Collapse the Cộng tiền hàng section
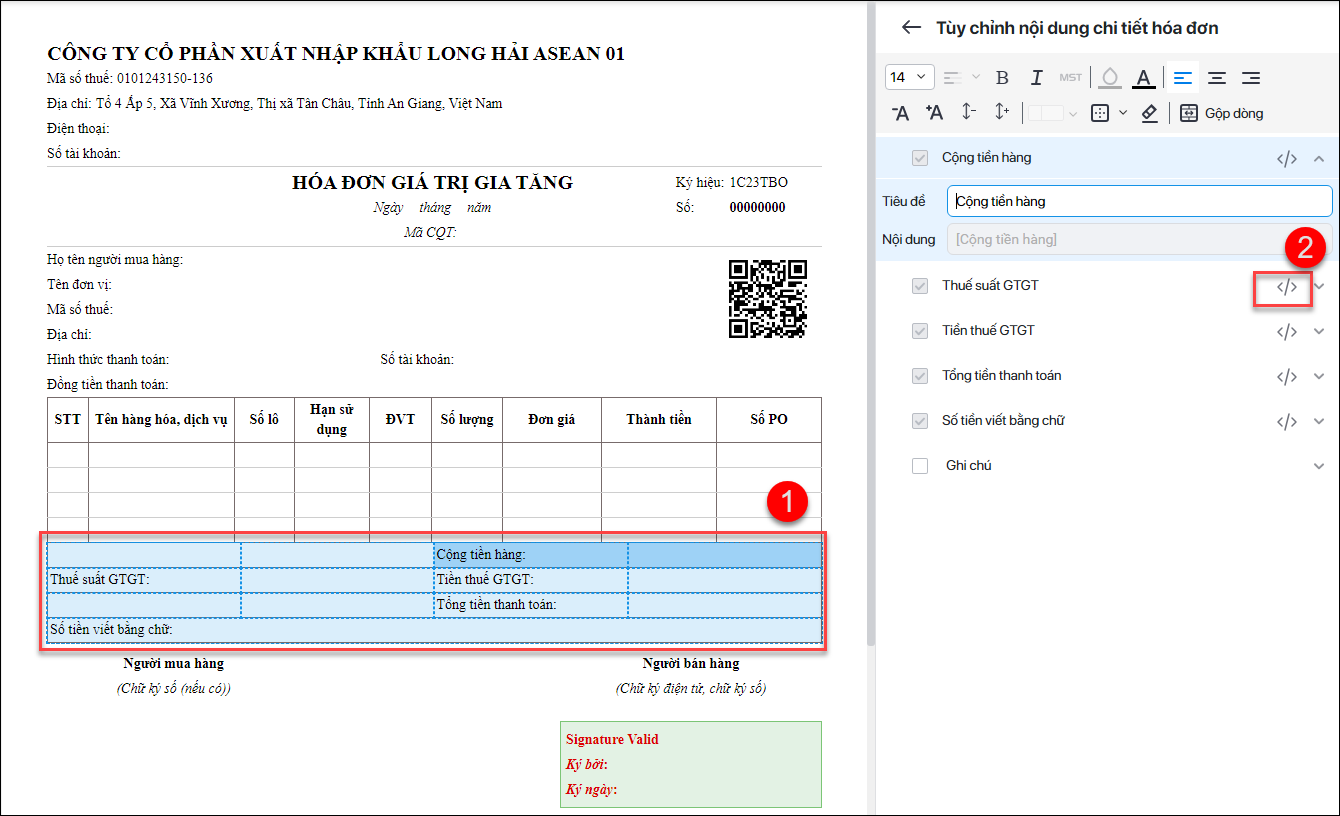Viewport: 1340px width, 816px height. click(1319, 158)
